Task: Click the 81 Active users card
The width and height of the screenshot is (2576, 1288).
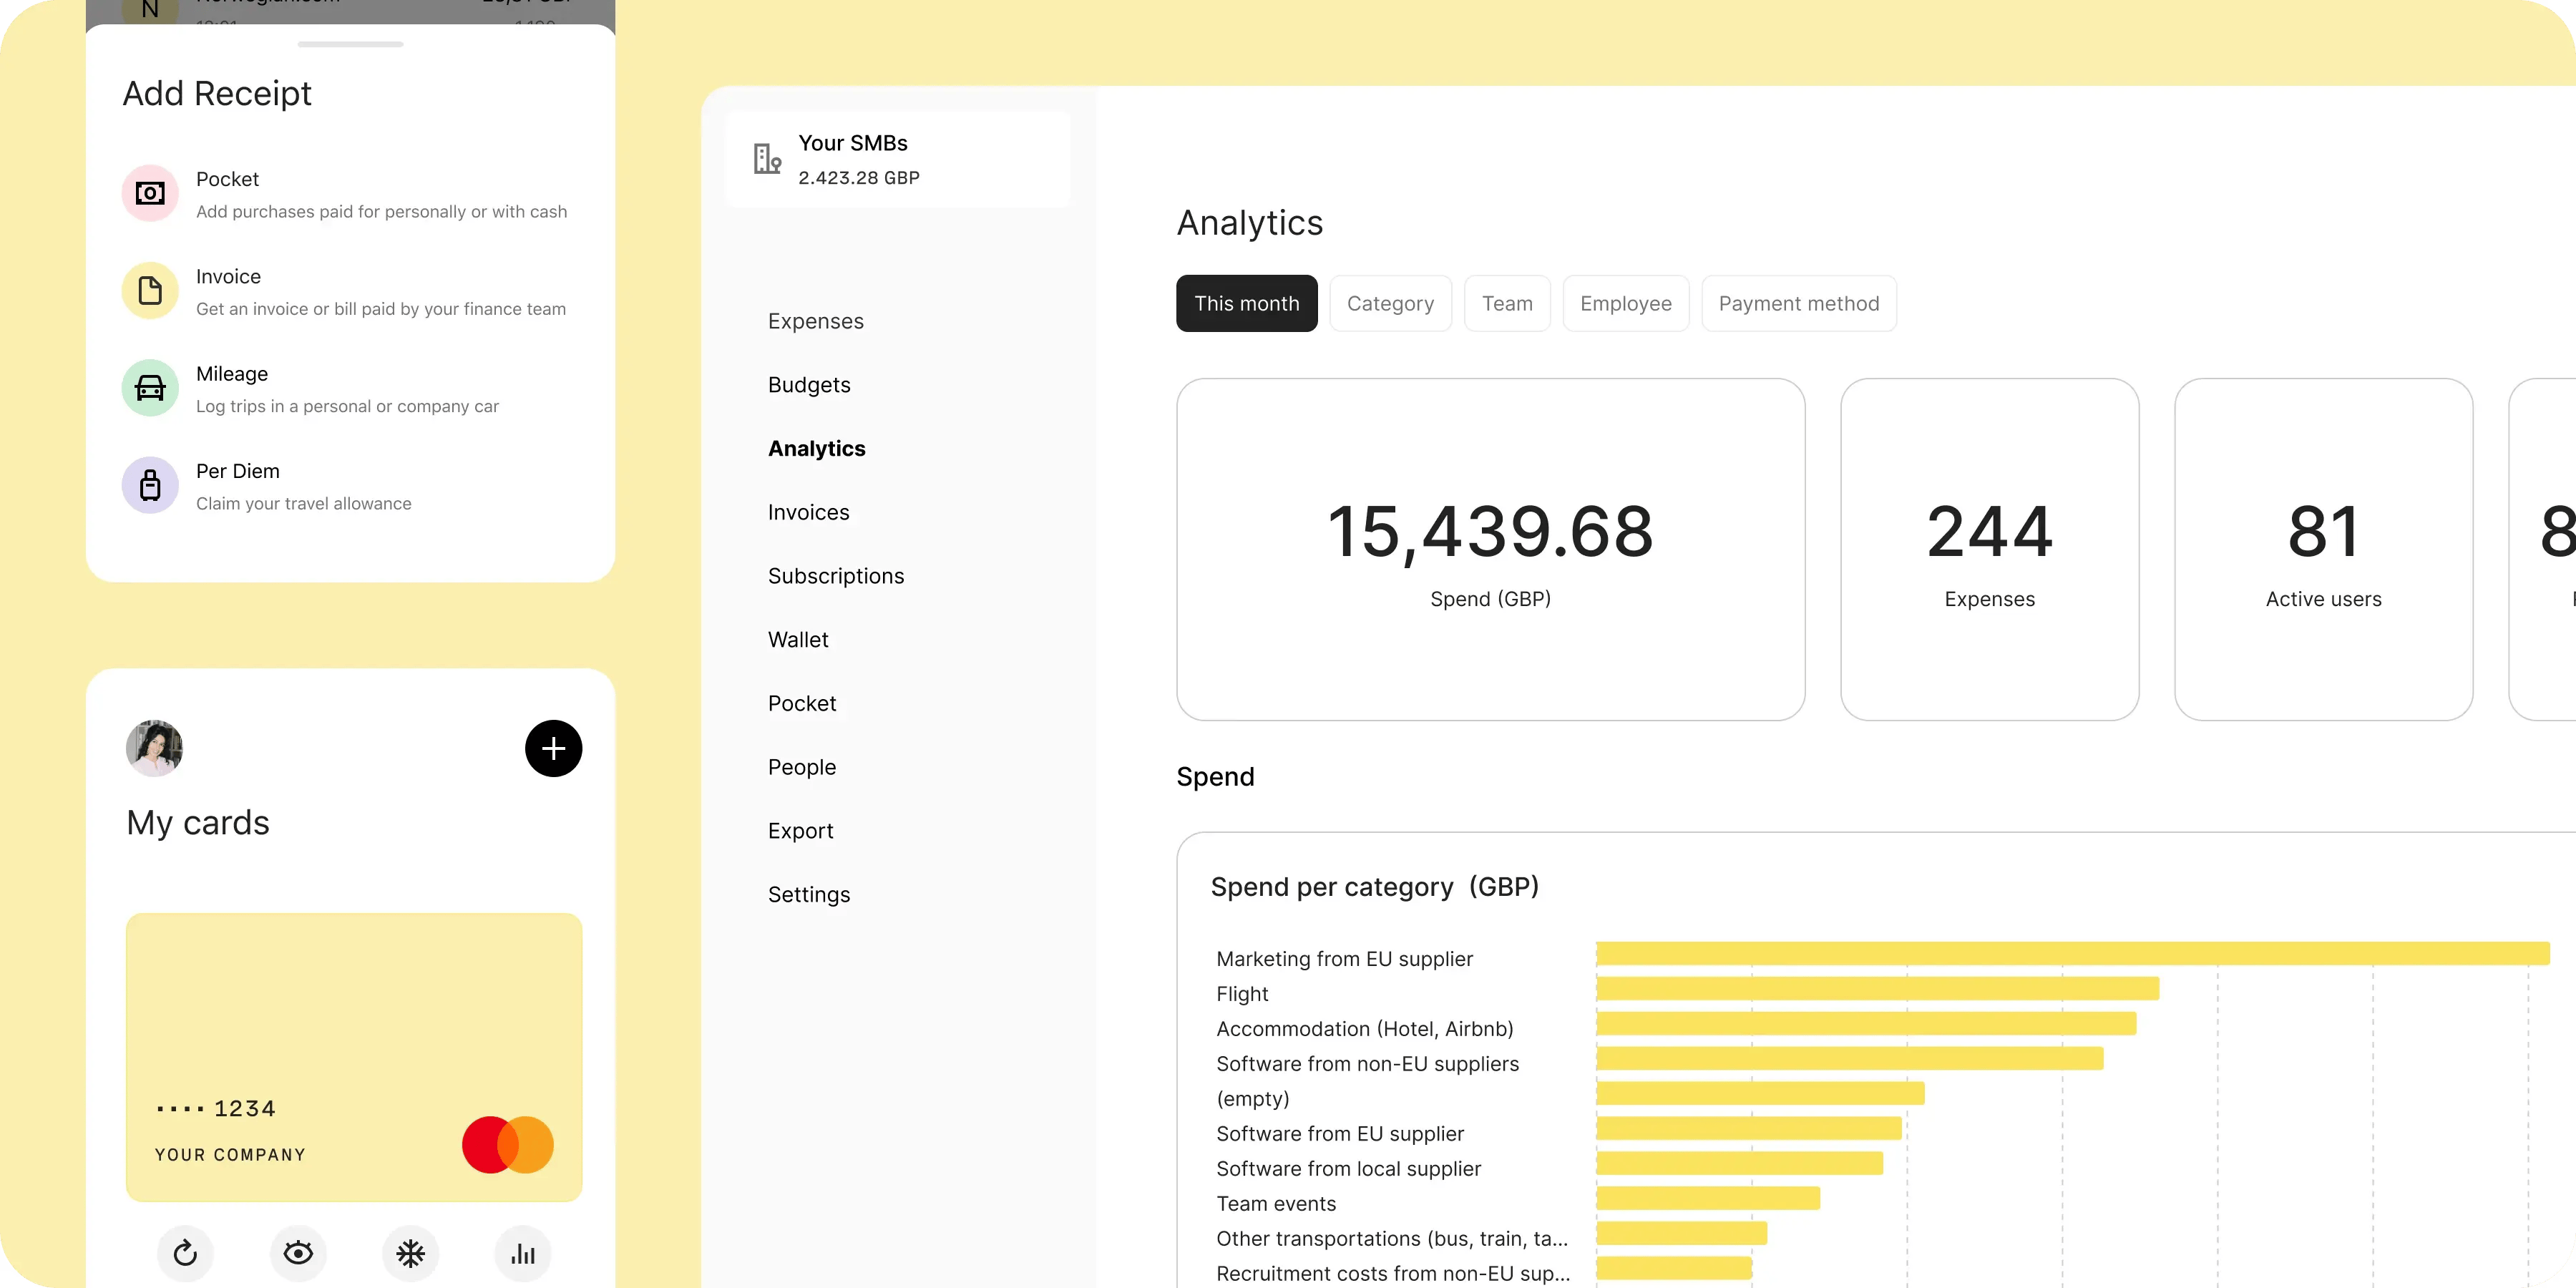Action: 2323,549
